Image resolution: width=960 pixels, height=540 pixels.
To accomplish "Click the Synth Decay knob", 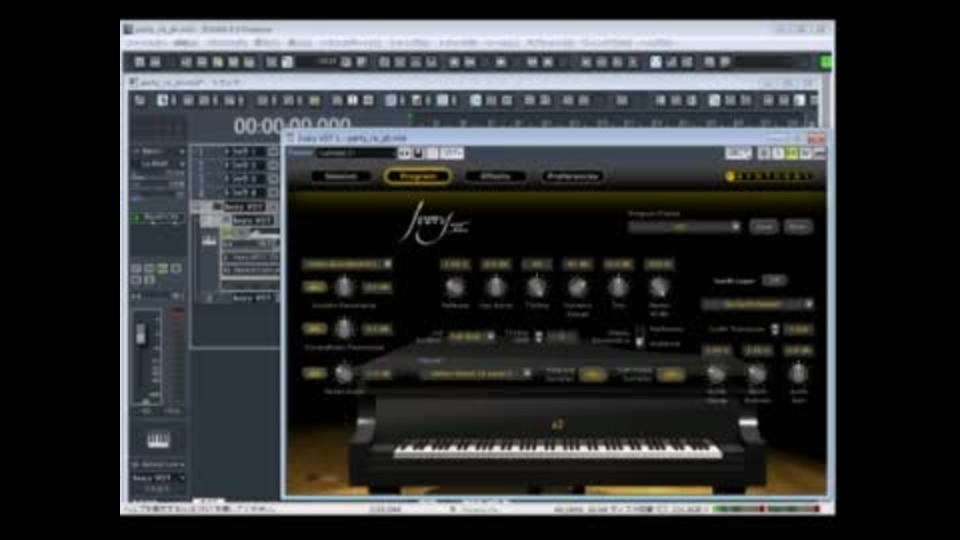I will click(716, 373).
